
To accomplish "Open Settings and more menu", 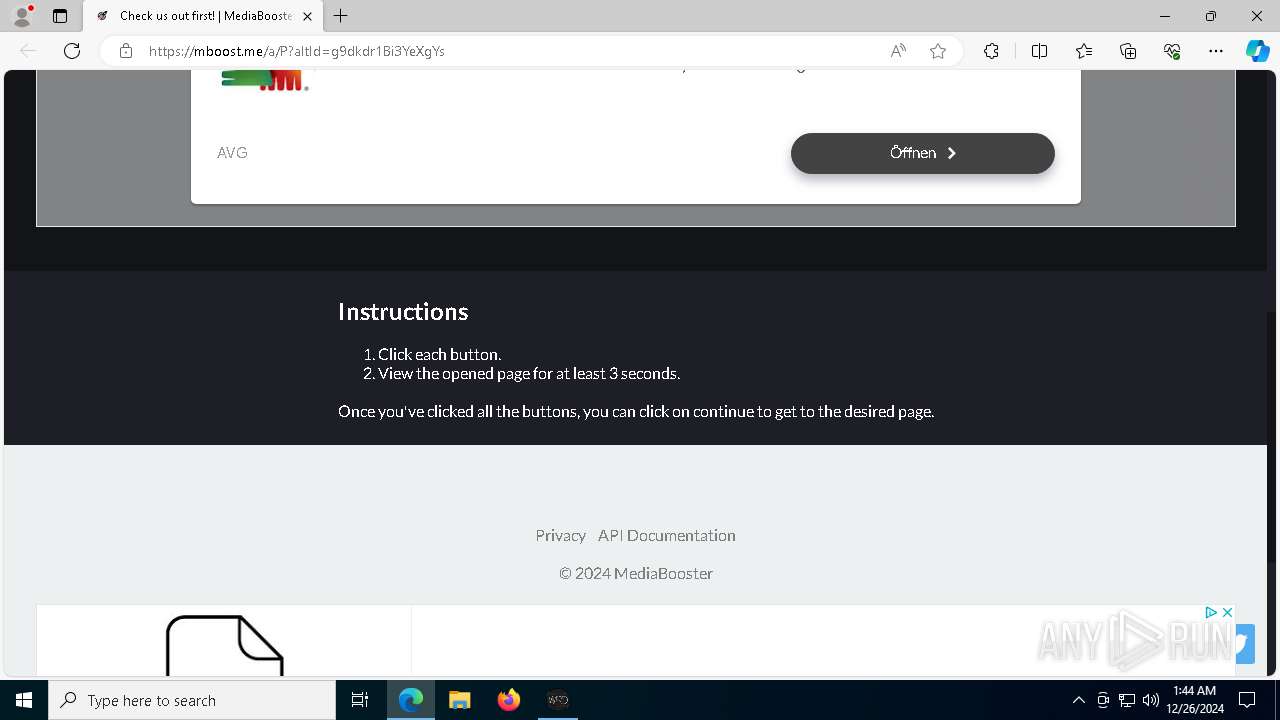I will tap(1216, 51).
